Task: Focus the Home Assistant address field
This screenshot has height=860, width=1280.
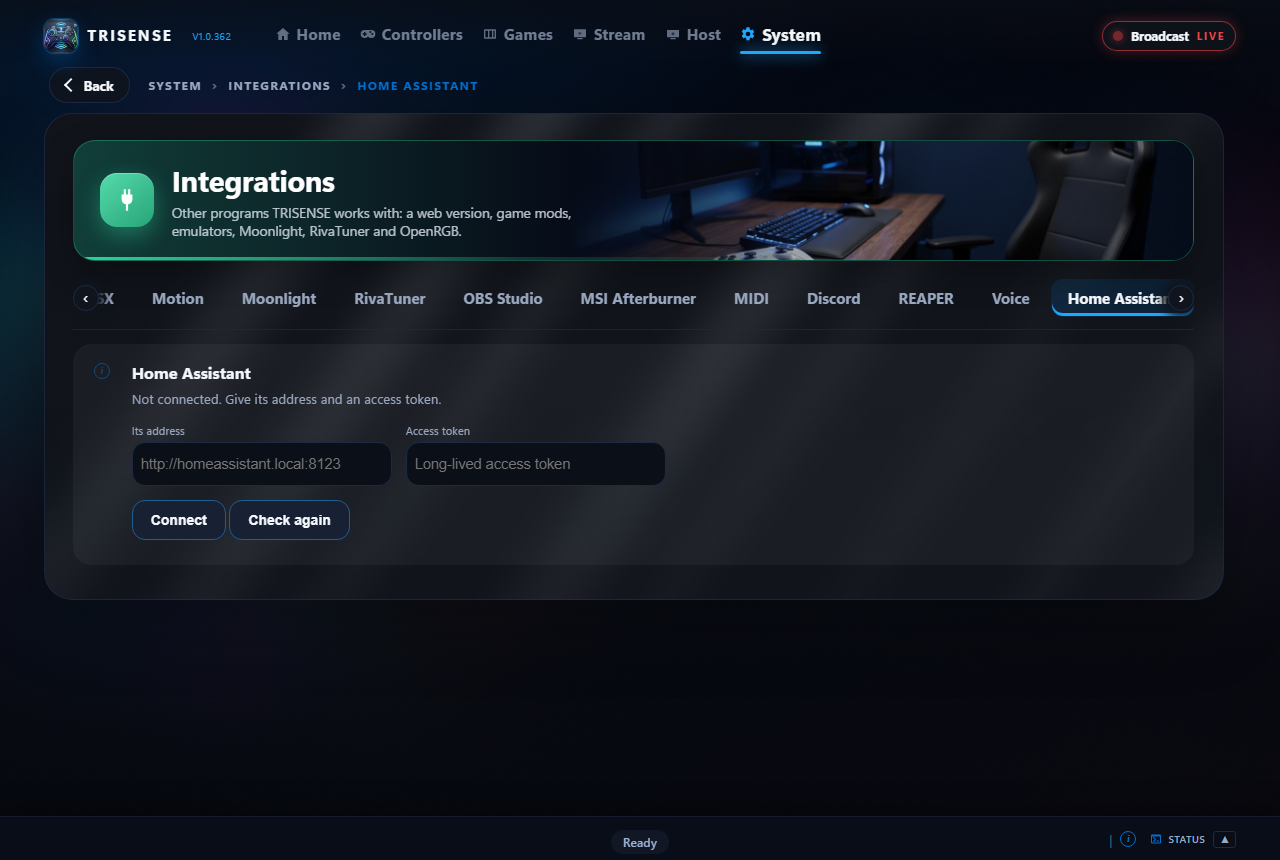Action: [x=262, y=464]
